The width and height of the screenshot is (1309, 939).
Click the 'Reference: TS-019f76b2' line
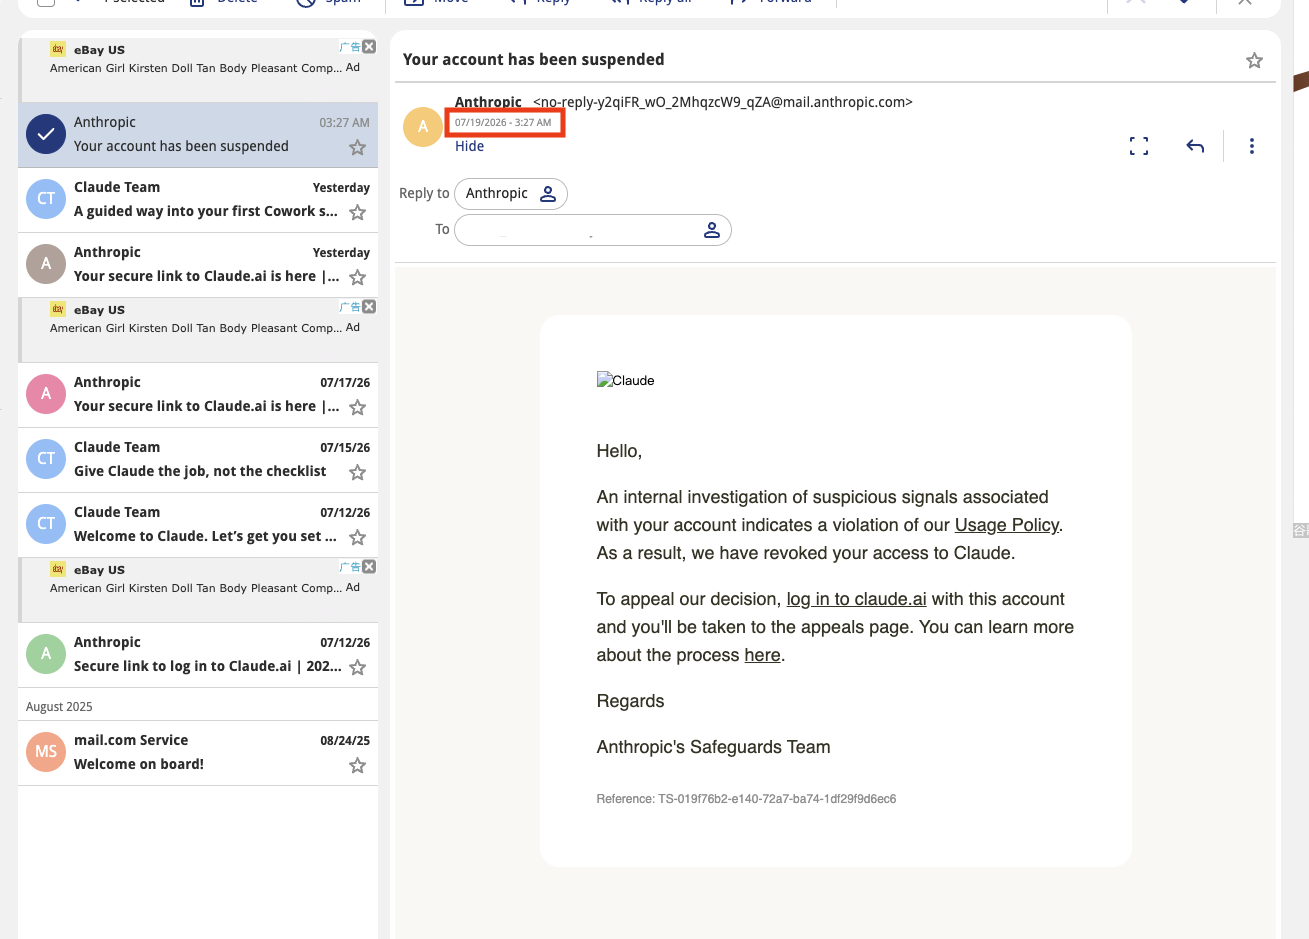tap(746, 799)
